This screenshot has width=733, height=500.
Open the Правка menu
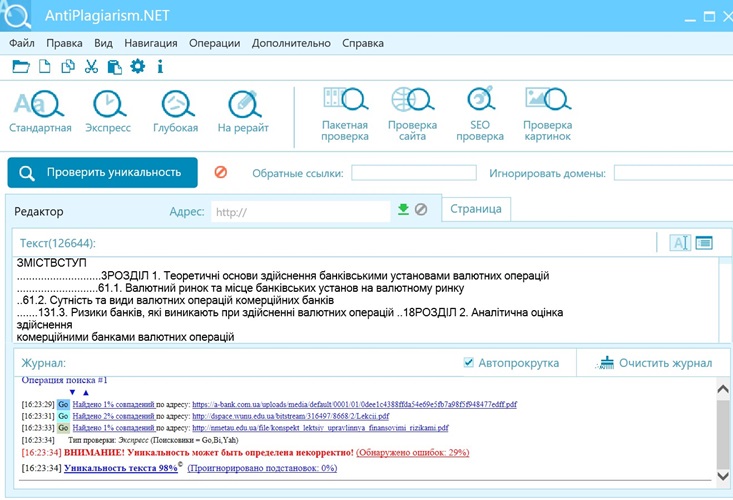tap(64, 43)
